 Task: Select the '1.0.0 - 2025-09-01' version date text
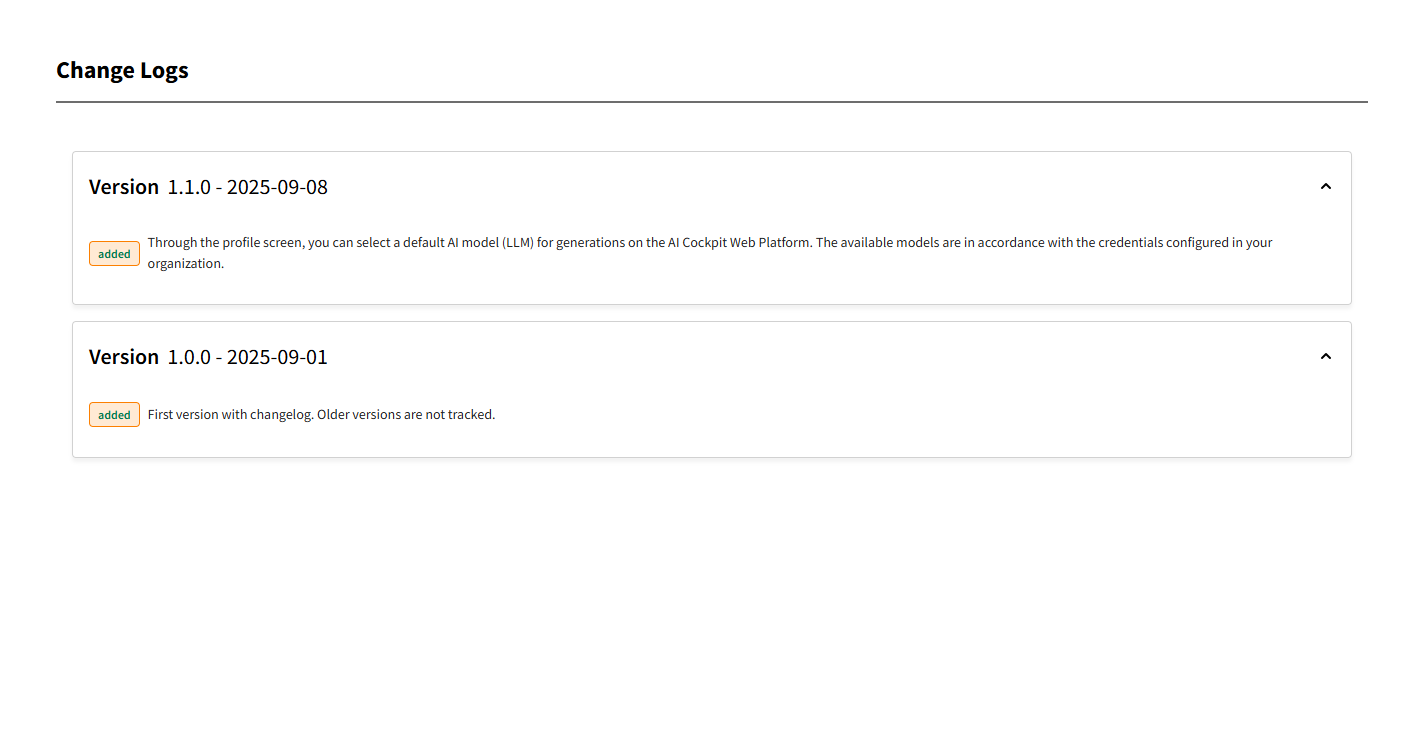247,357
